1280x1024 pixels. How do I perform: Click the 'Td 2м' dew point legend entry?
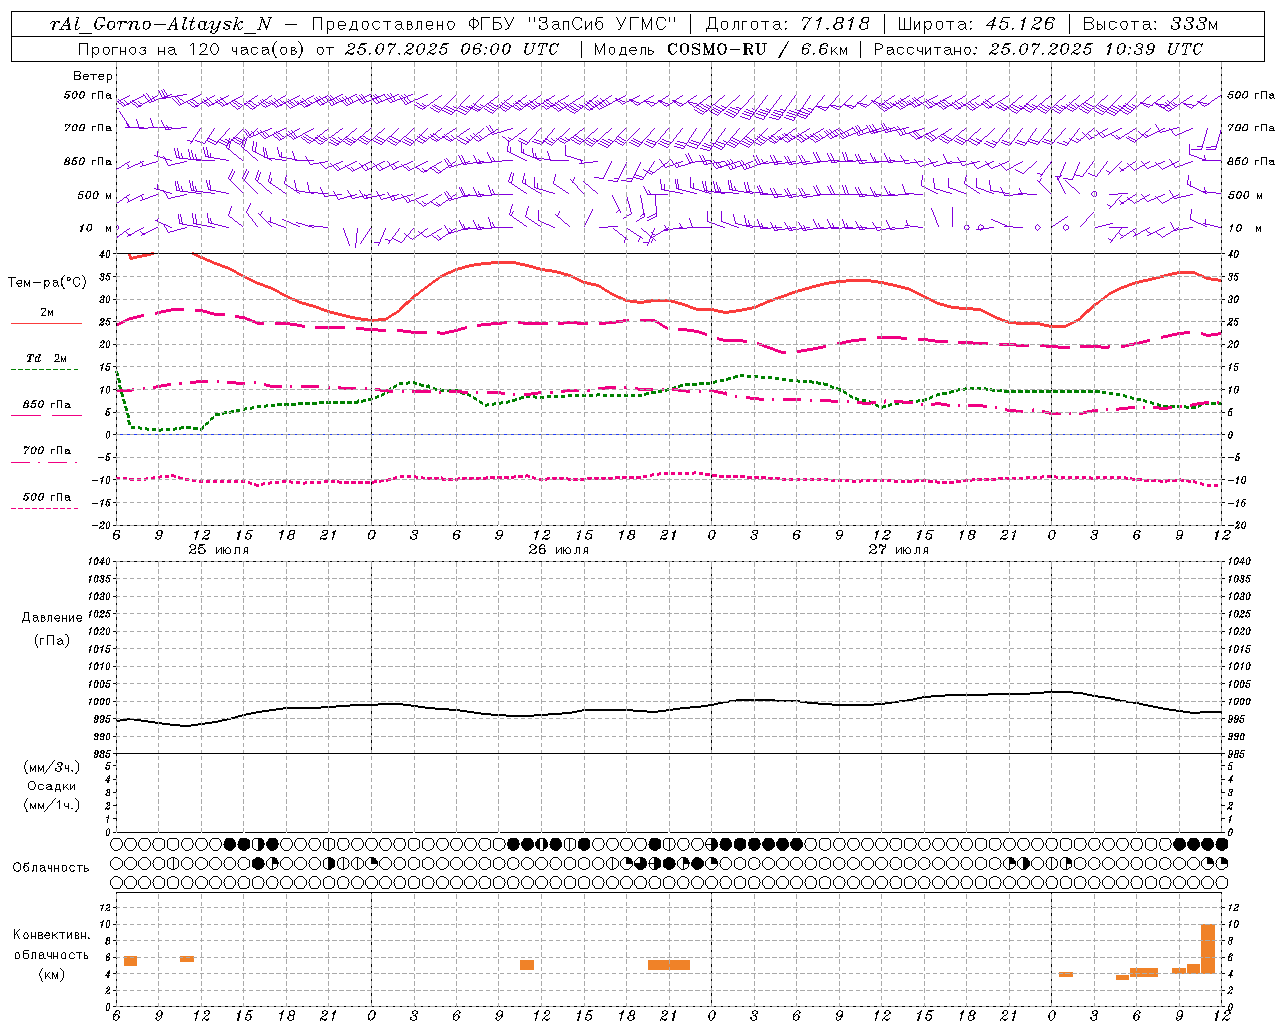pos(46,358)
